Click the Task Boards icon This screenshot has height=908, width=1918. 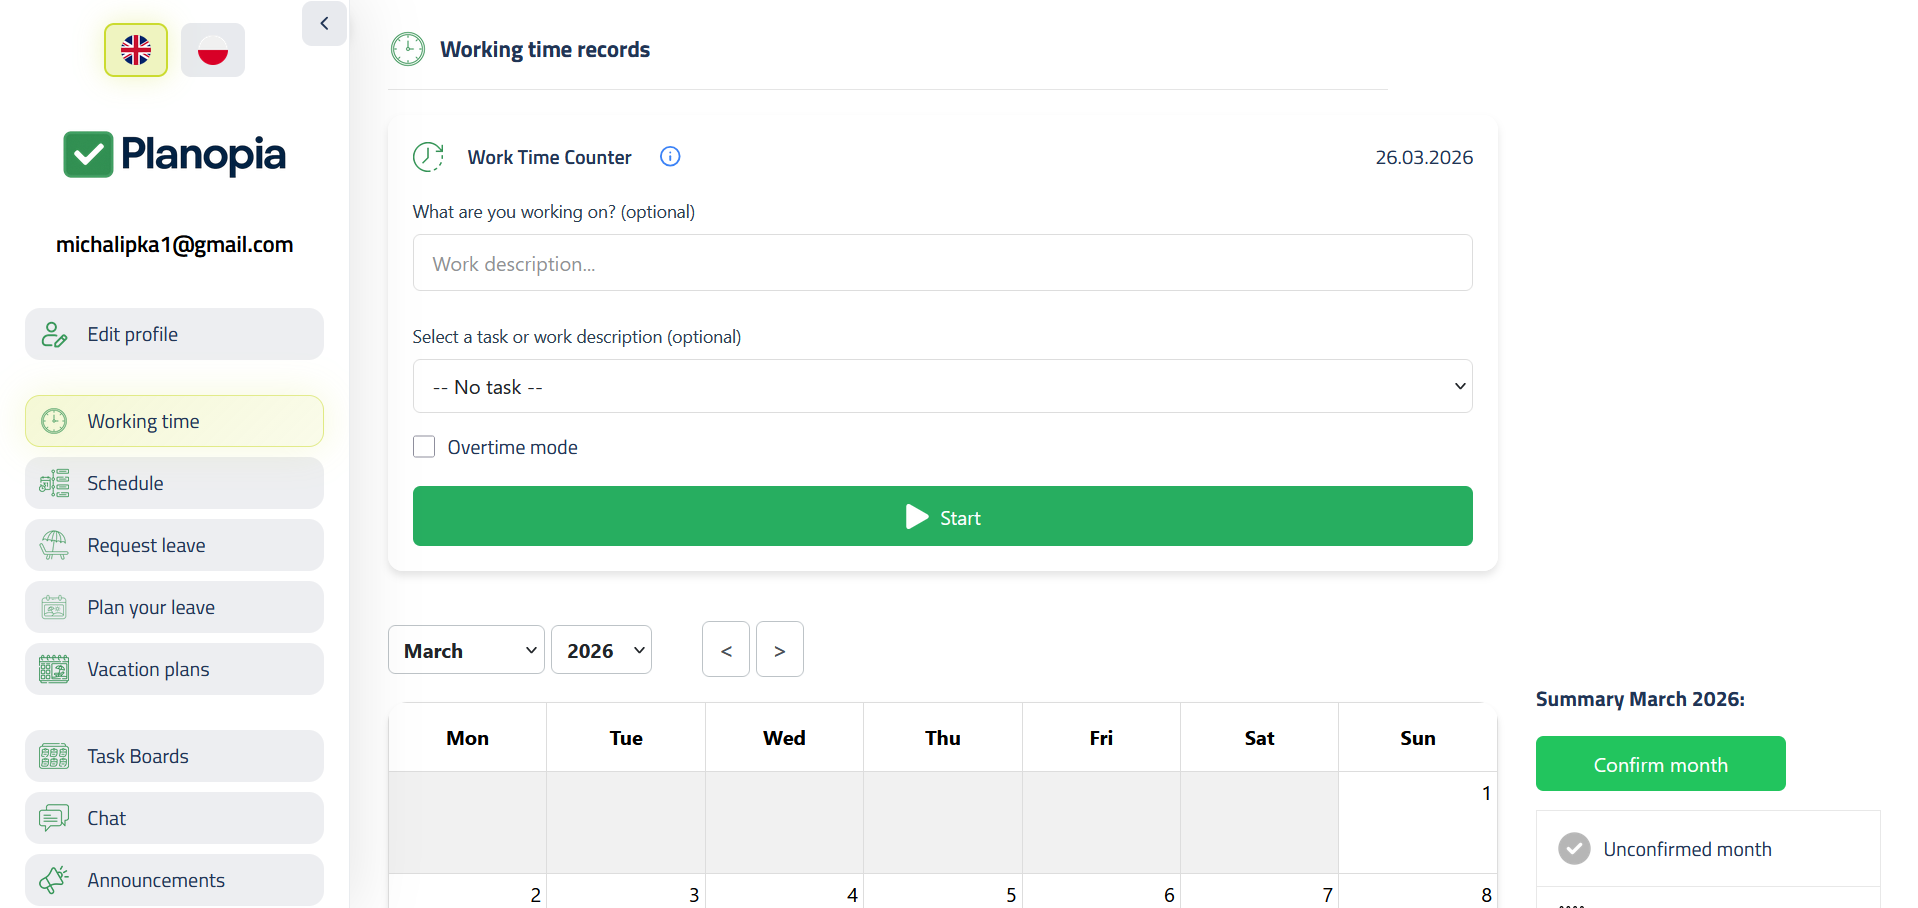(x=54, y=756)
